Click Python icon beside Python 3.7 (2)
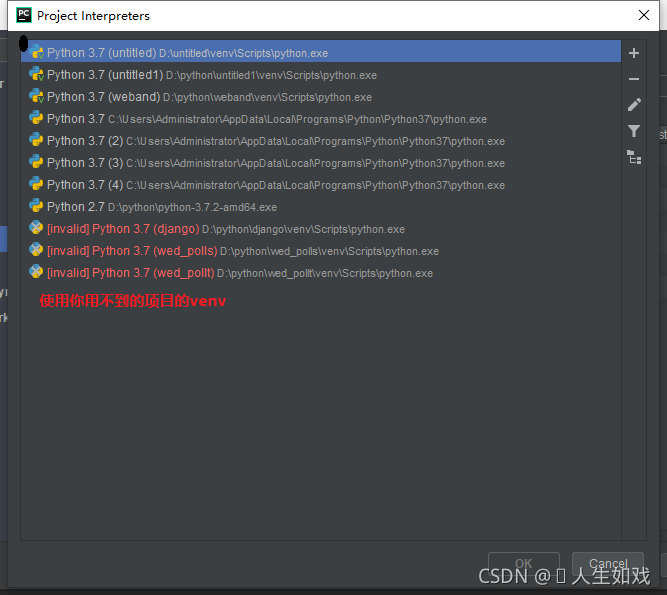Image resolution: width=667 pixels, height=595 pixels. click(36, 140)
